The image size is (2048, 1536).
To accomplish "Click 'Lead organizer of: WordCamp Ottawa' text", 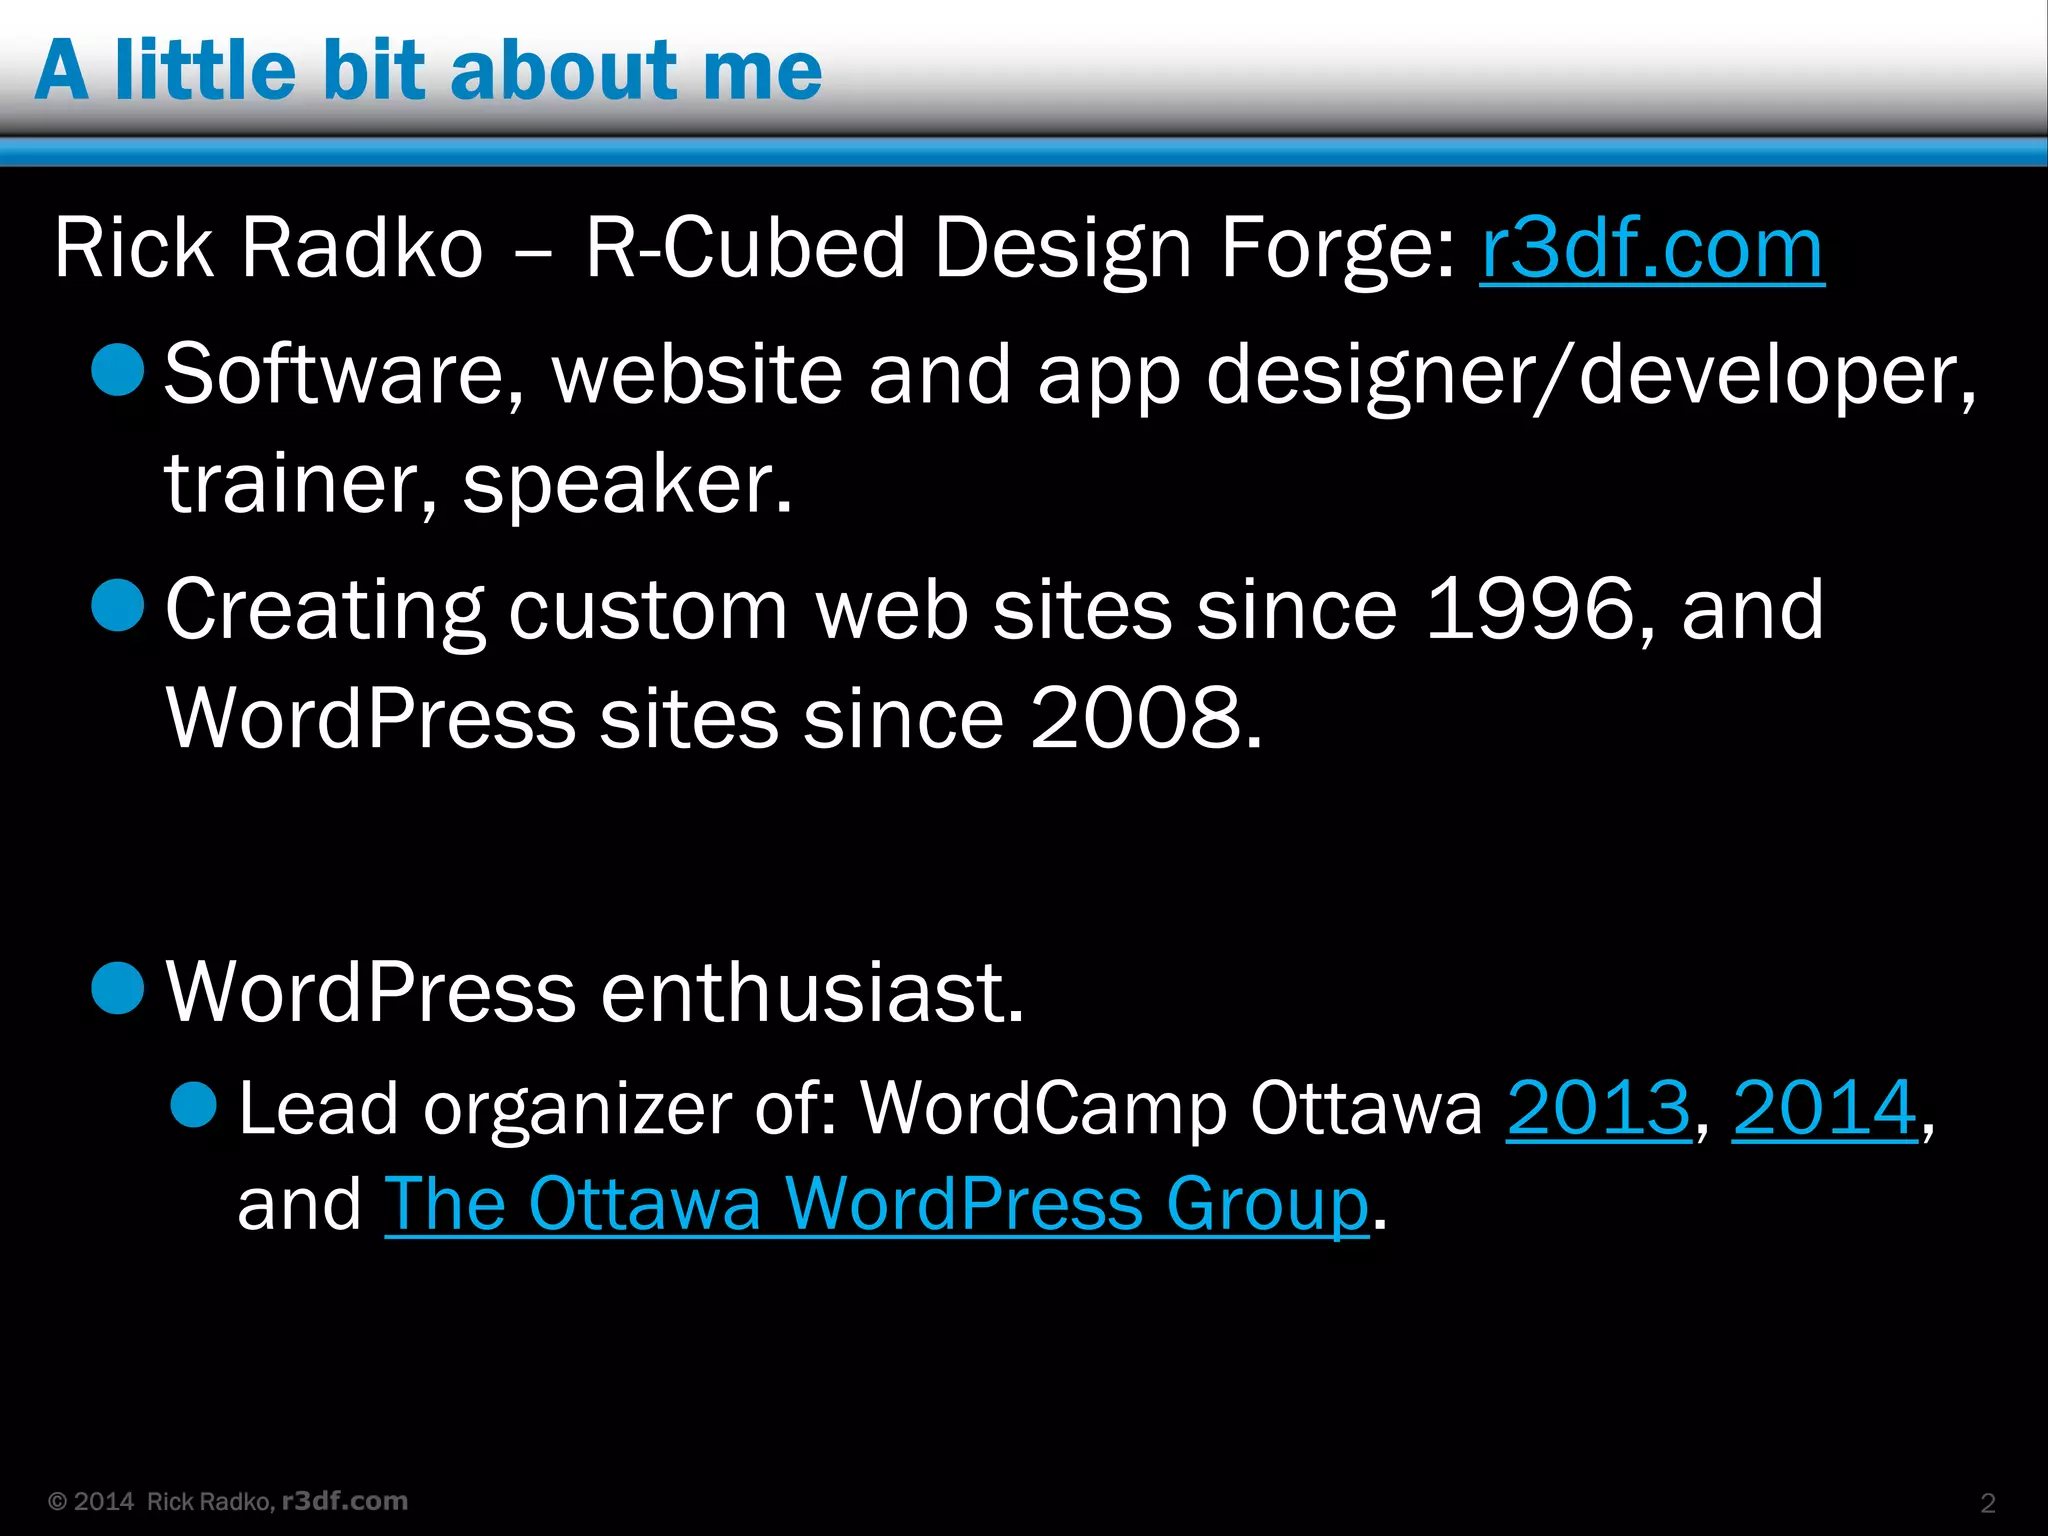I will click(860, 1110).
